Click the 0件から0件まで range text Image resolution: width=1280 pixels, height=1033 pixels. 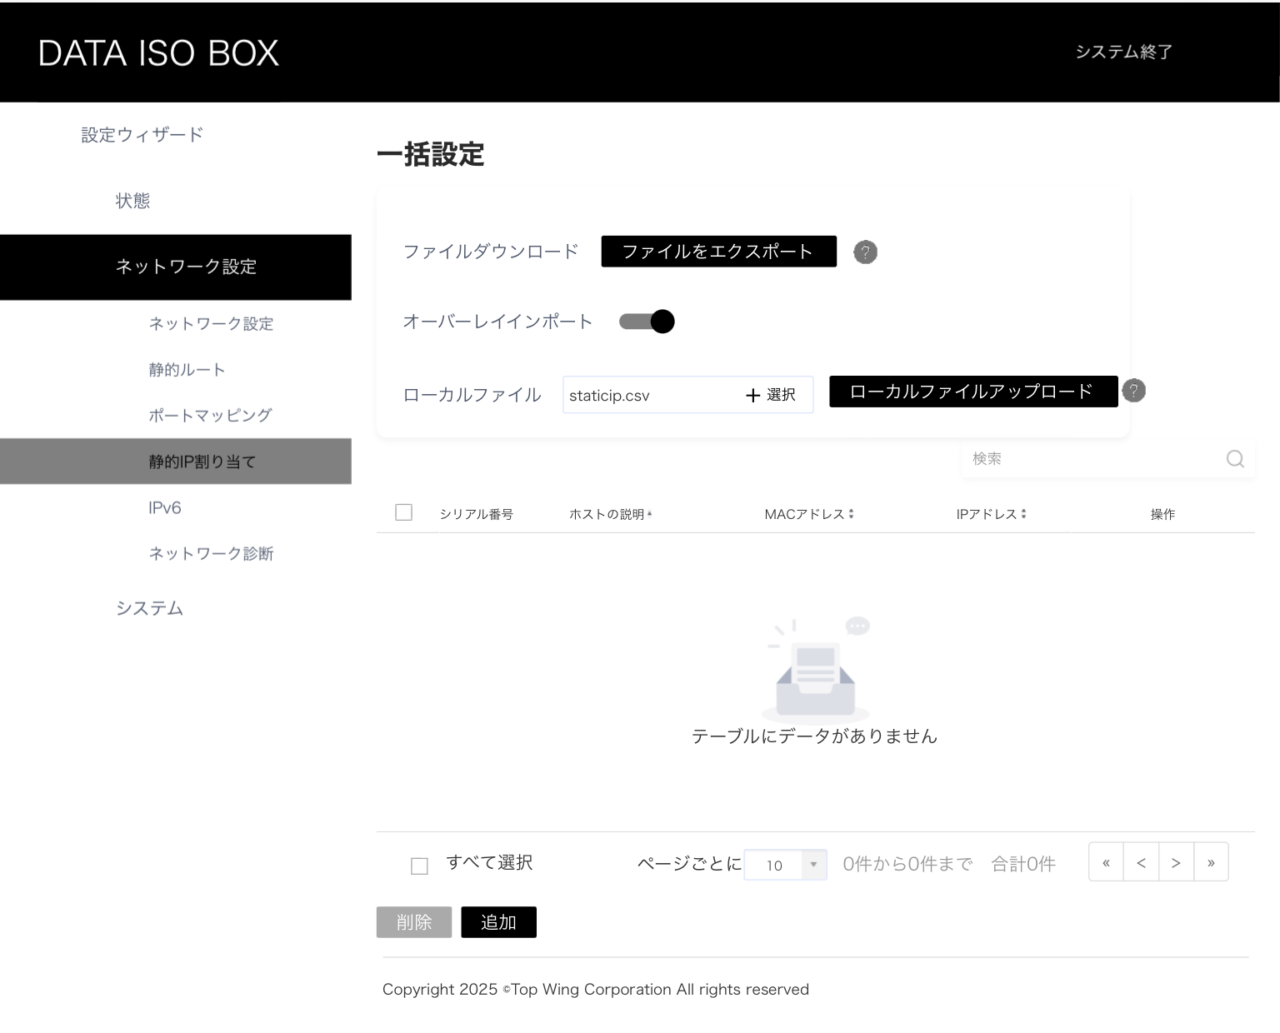pos(907,864)
